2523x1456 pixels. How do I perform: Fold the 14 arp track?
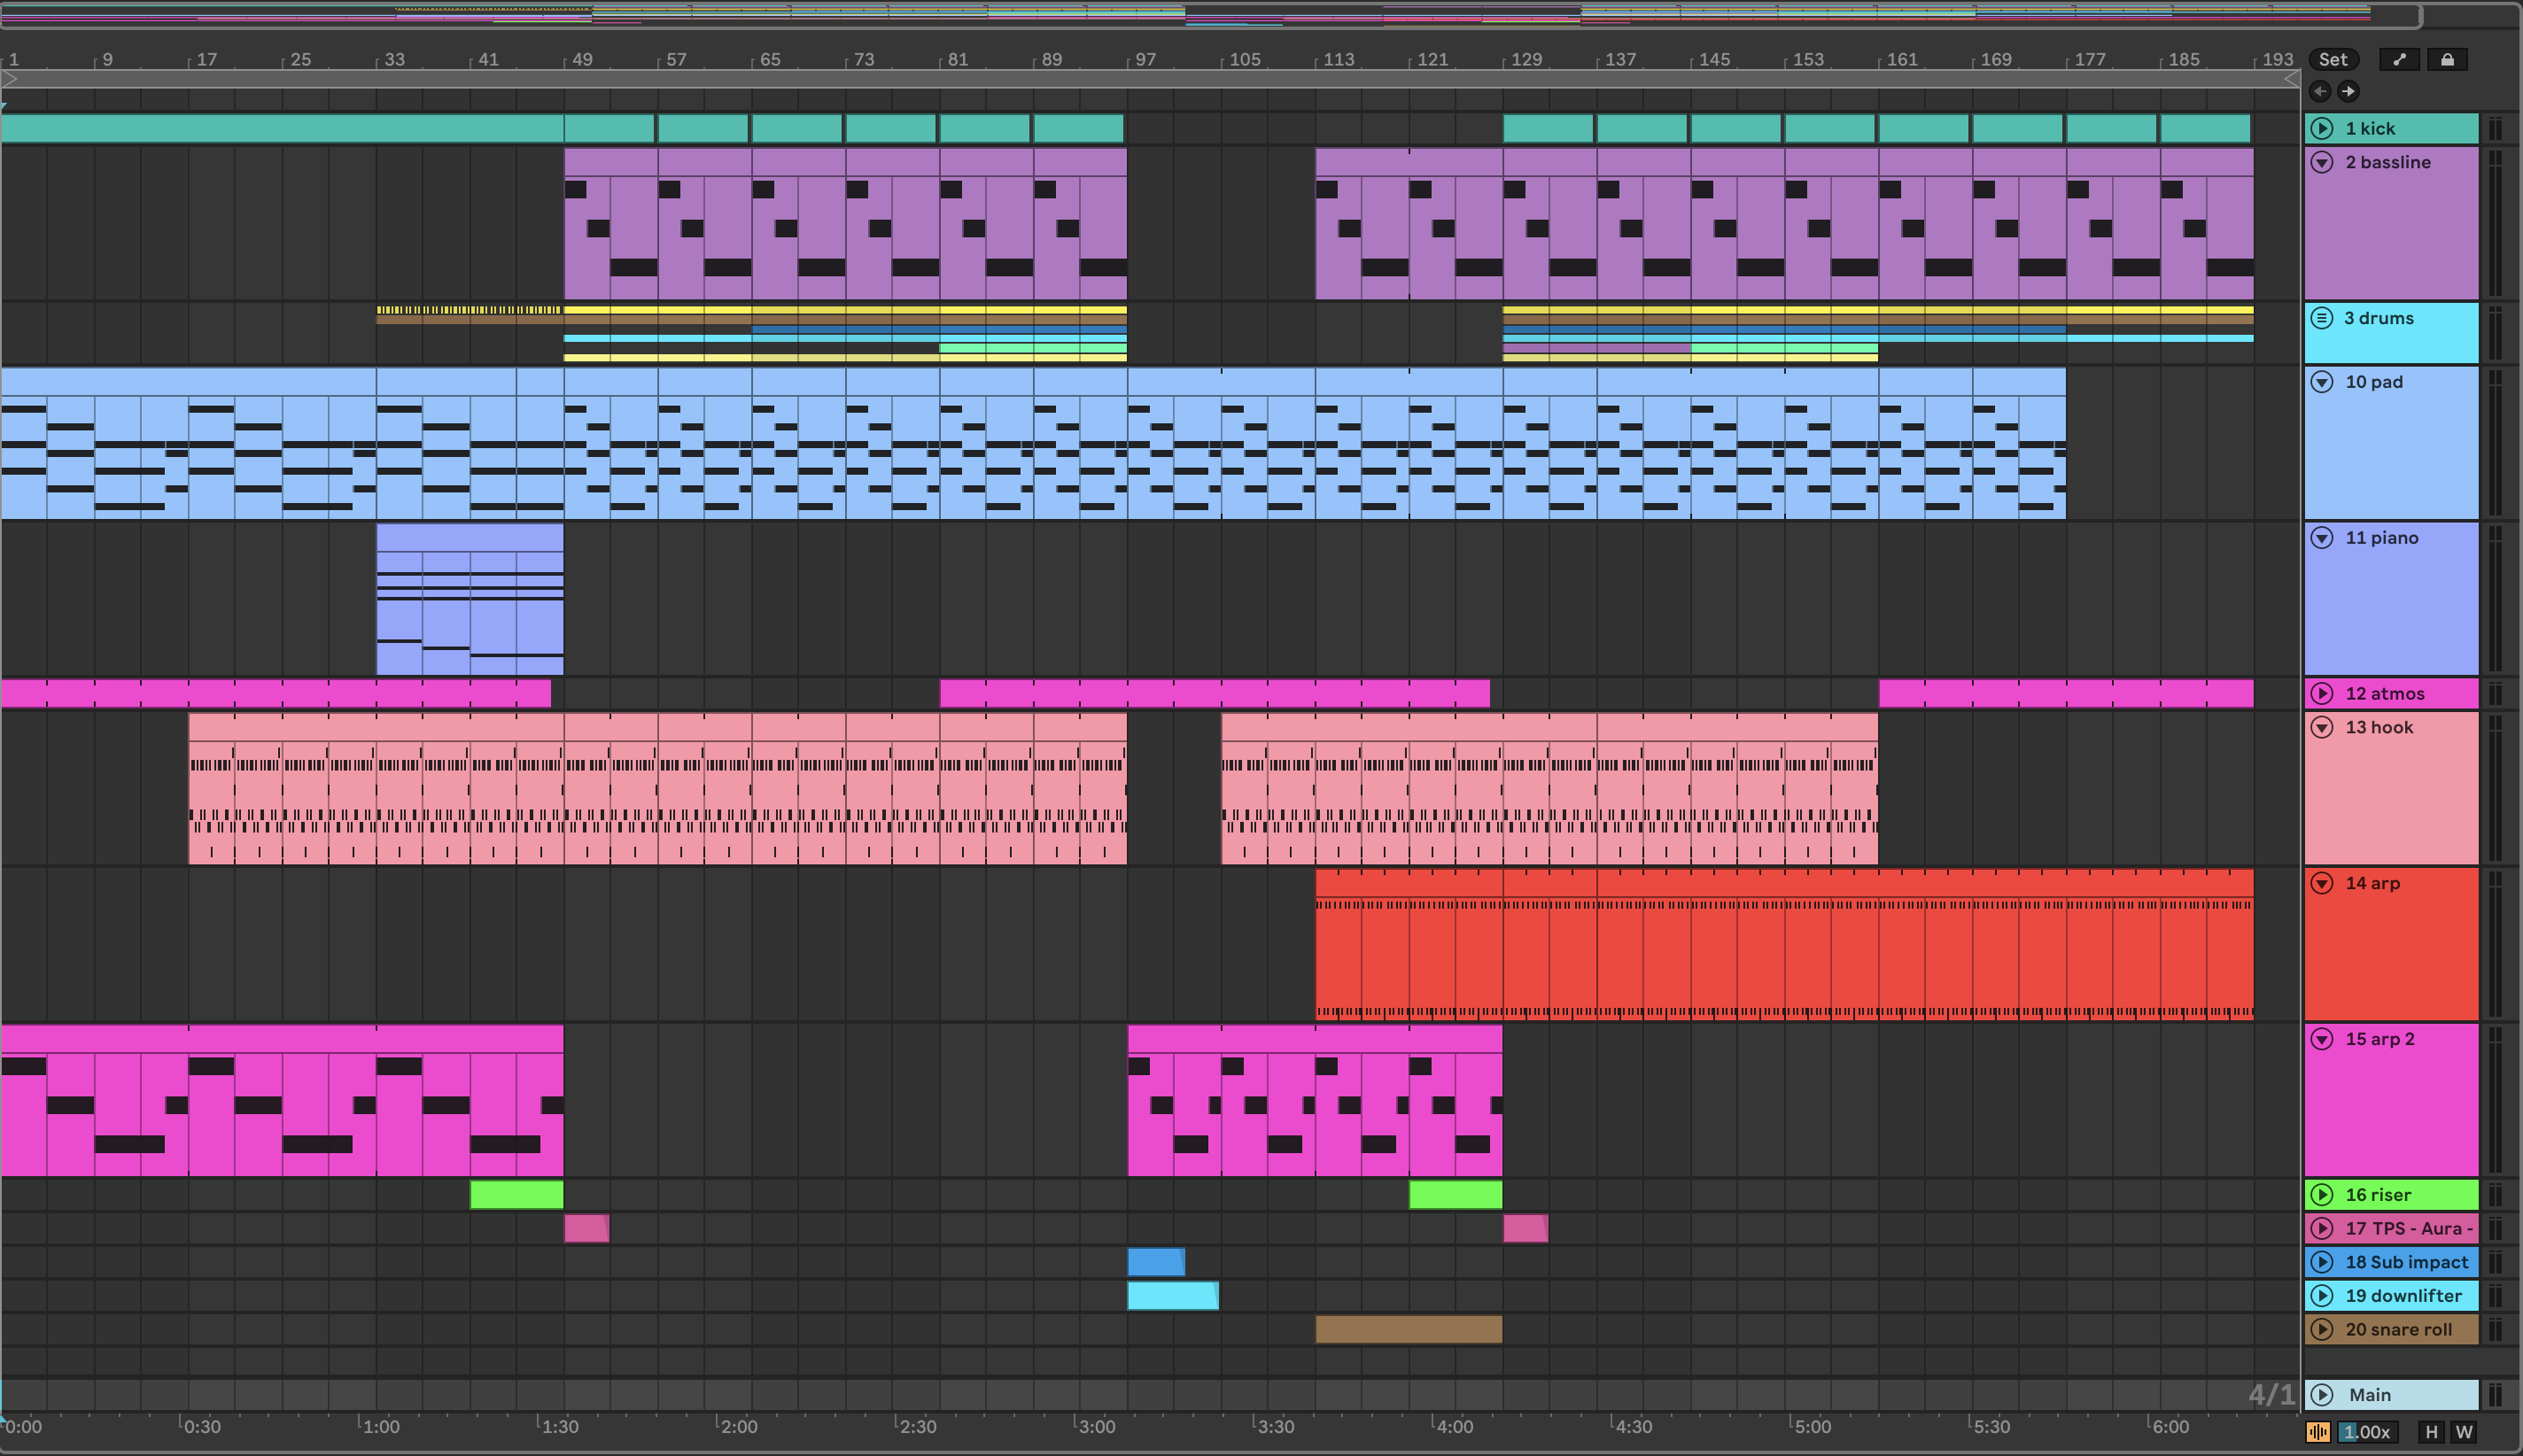click(2322, 883)
